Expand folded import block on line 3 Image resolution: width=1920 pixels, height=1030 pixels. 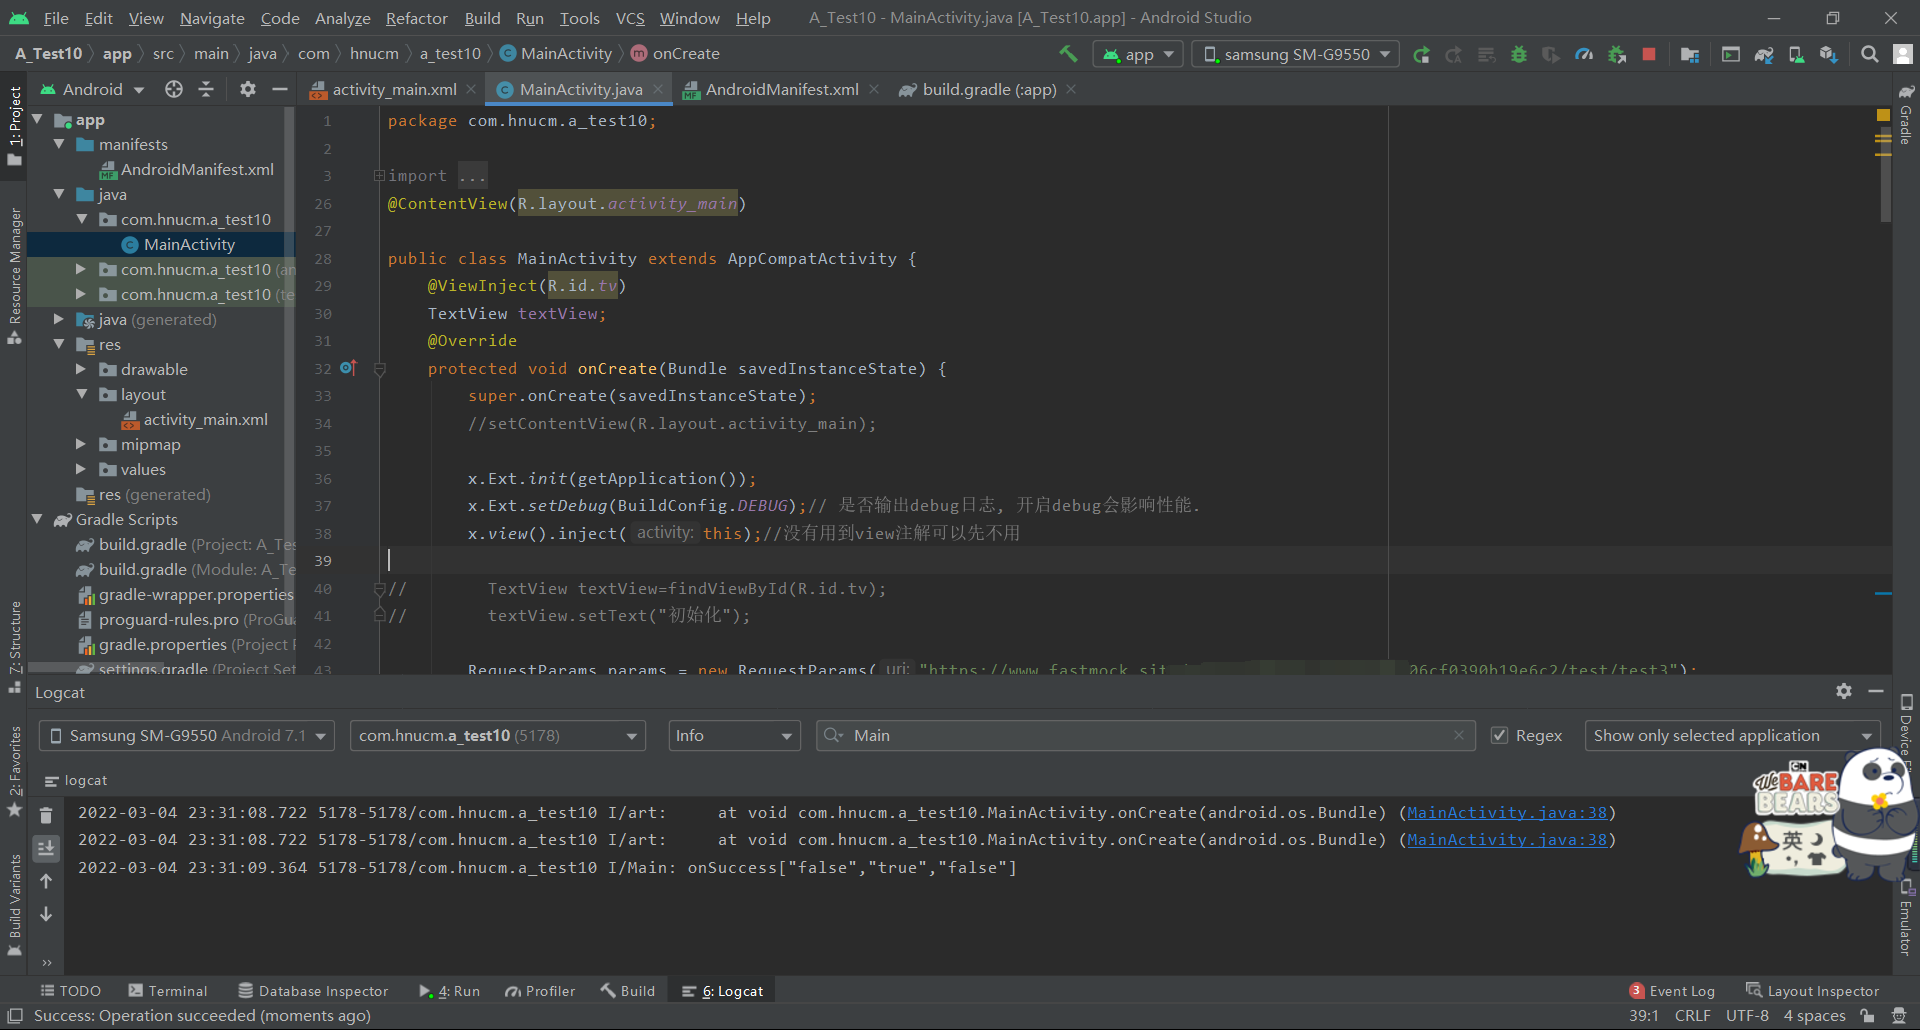(379, 176)
